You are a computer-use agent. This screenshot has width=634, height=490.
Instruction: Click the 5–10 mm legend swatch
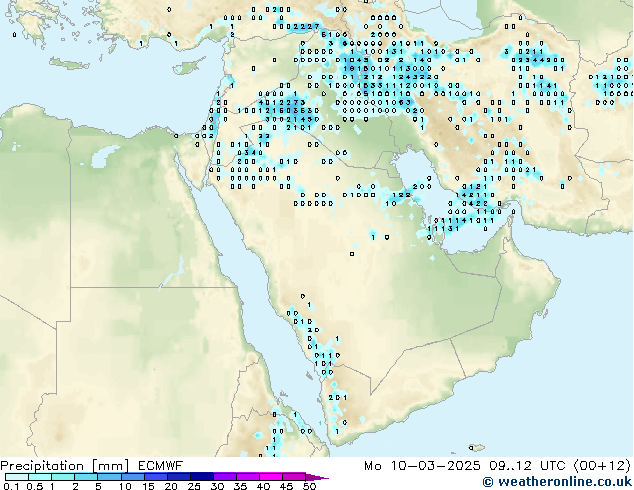click(x=109, y=477)
